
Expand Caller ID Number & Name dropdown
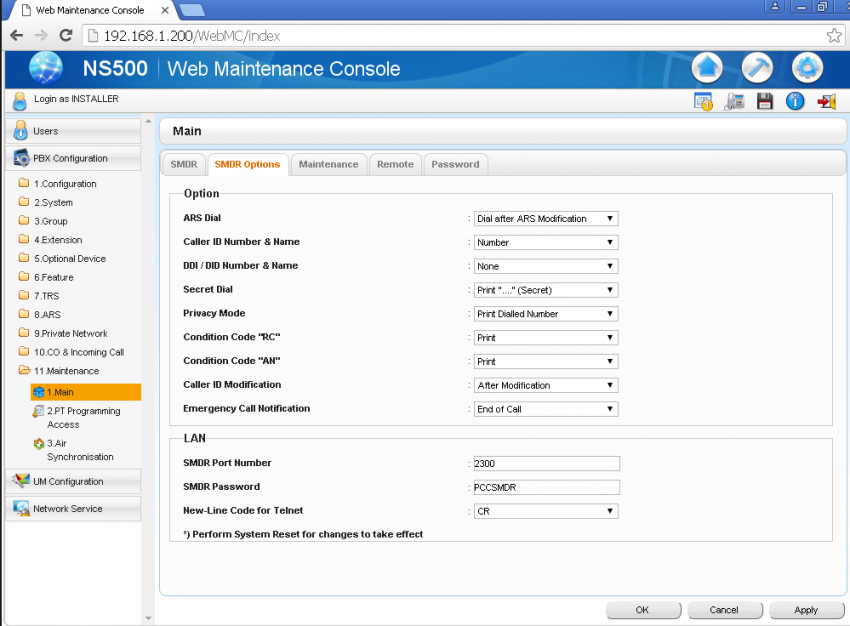point(545,243)
